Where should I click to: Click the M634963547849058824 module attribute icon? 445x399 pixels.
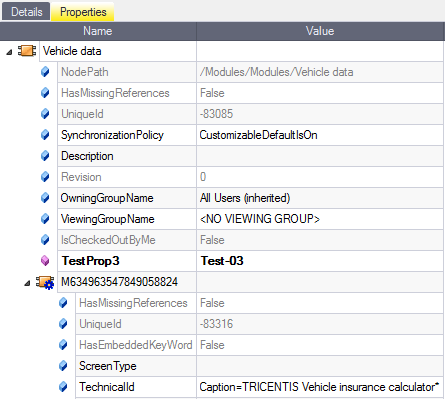click(45, 282)
